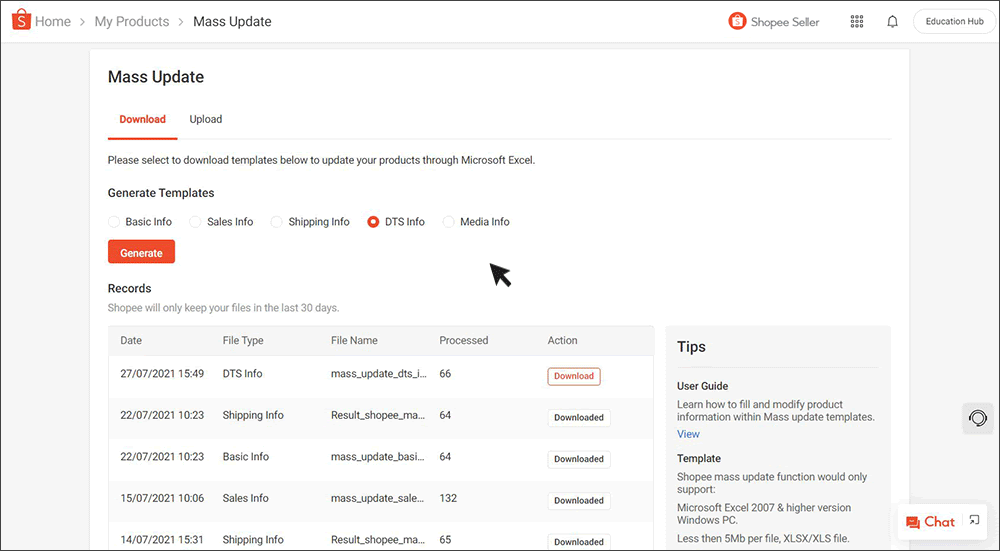Open the Education Hub
1000x551 pixels.
pos(954,22)
